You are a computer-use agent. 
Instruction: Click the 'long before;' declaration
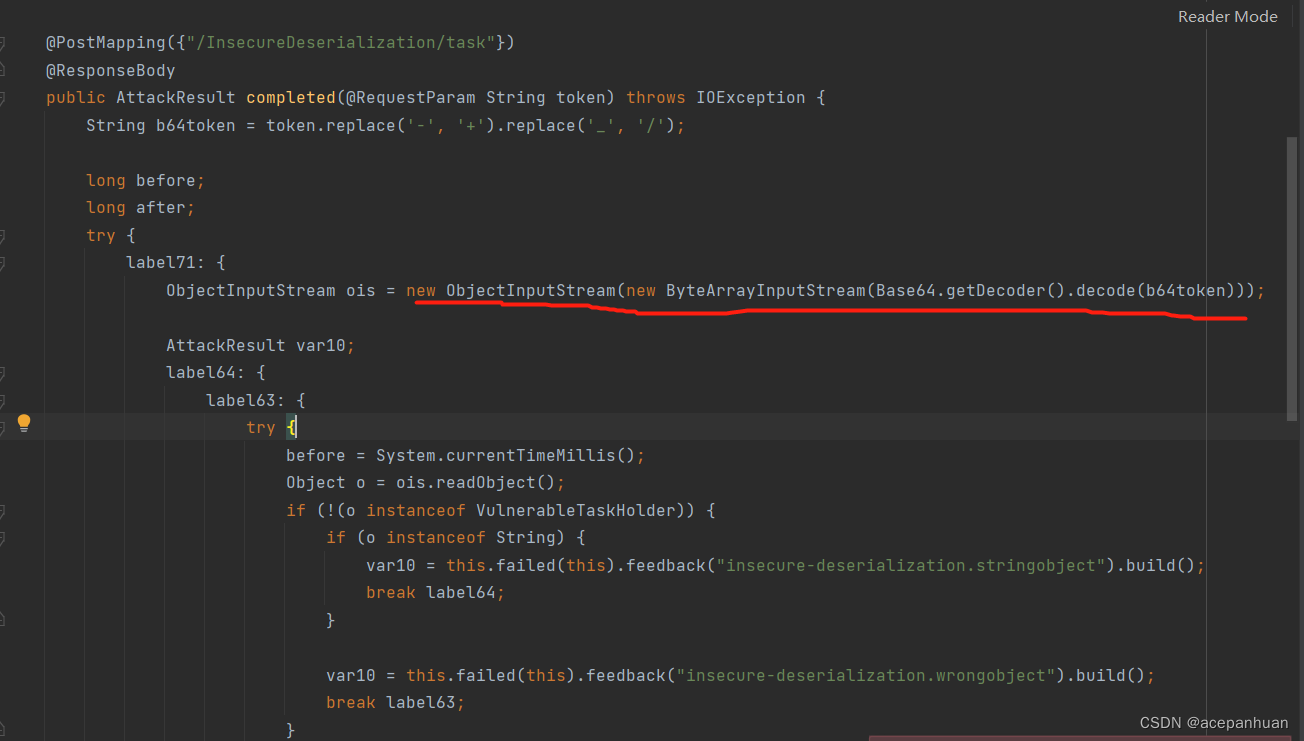[x=146, y=181]
